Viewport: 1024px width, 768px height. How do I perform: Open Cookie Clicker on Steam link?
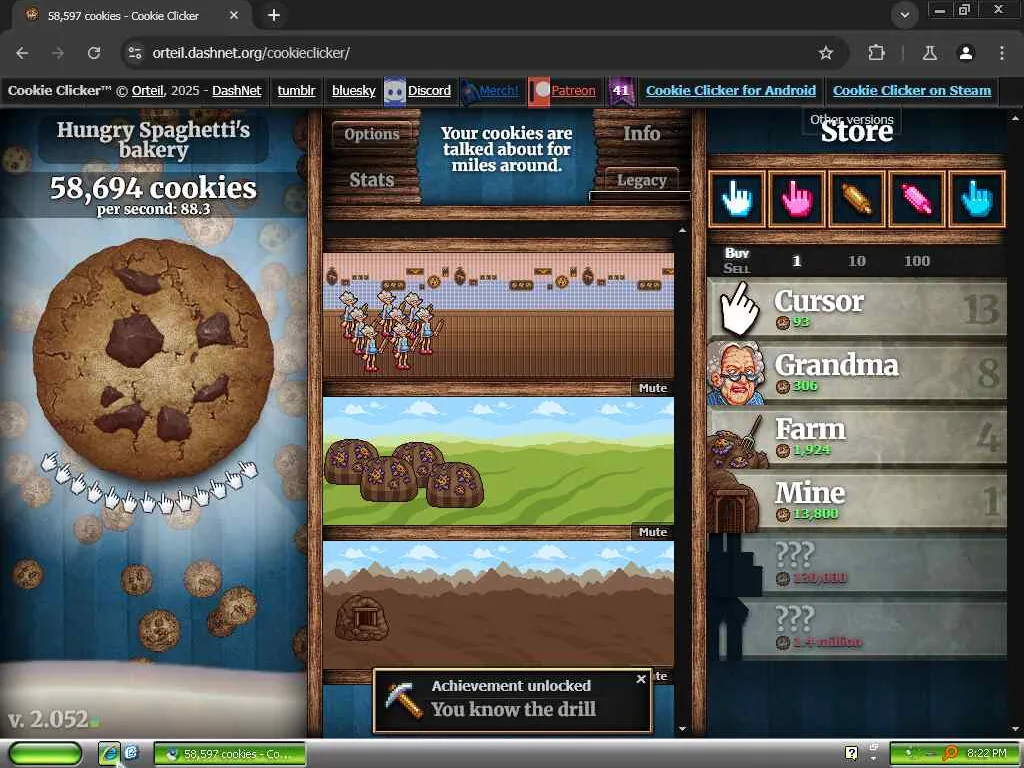click(x=912, y=91)
